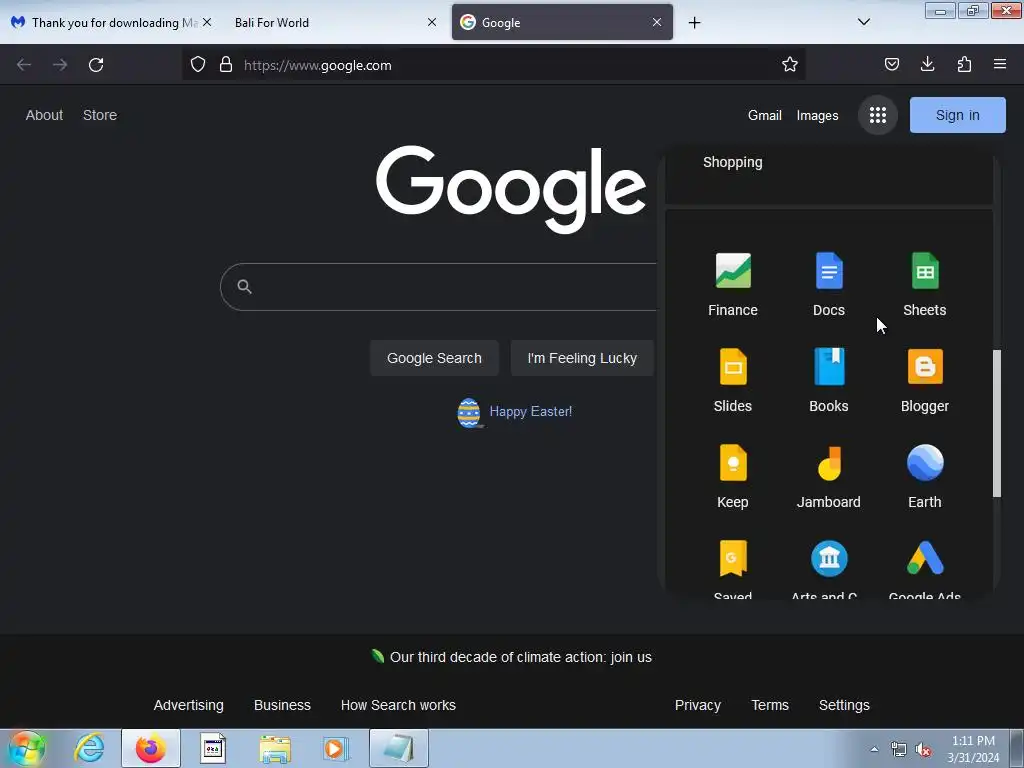Click the apps panel scrollbar thumb

[997, 423]
